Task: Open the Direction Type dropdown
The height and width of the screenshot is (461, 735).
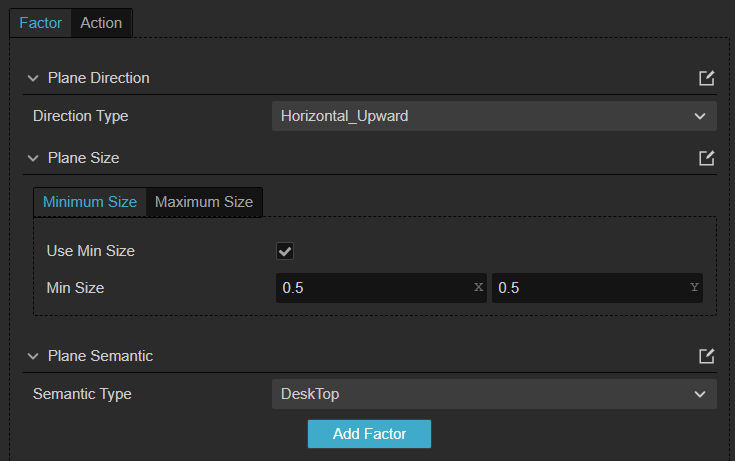Action: click(494, 116)
